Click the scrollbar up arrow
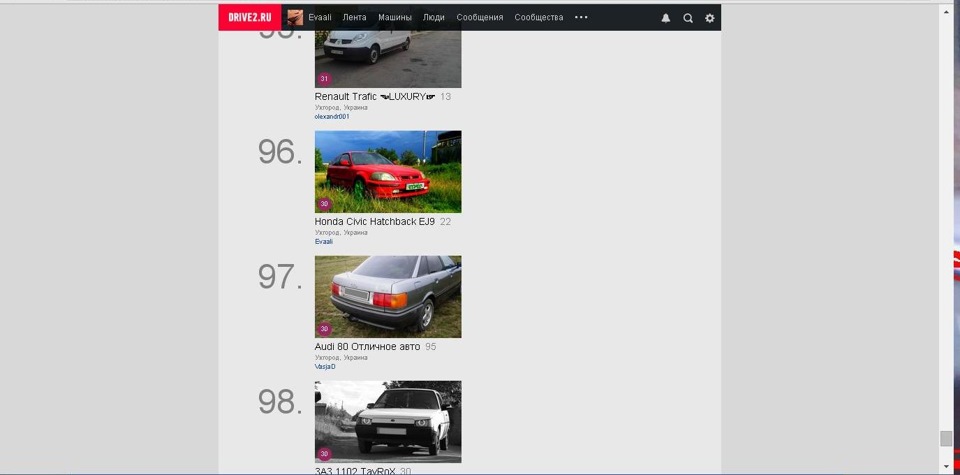The width and height of the screenshot is (960, 475). (x=946, y=10)
